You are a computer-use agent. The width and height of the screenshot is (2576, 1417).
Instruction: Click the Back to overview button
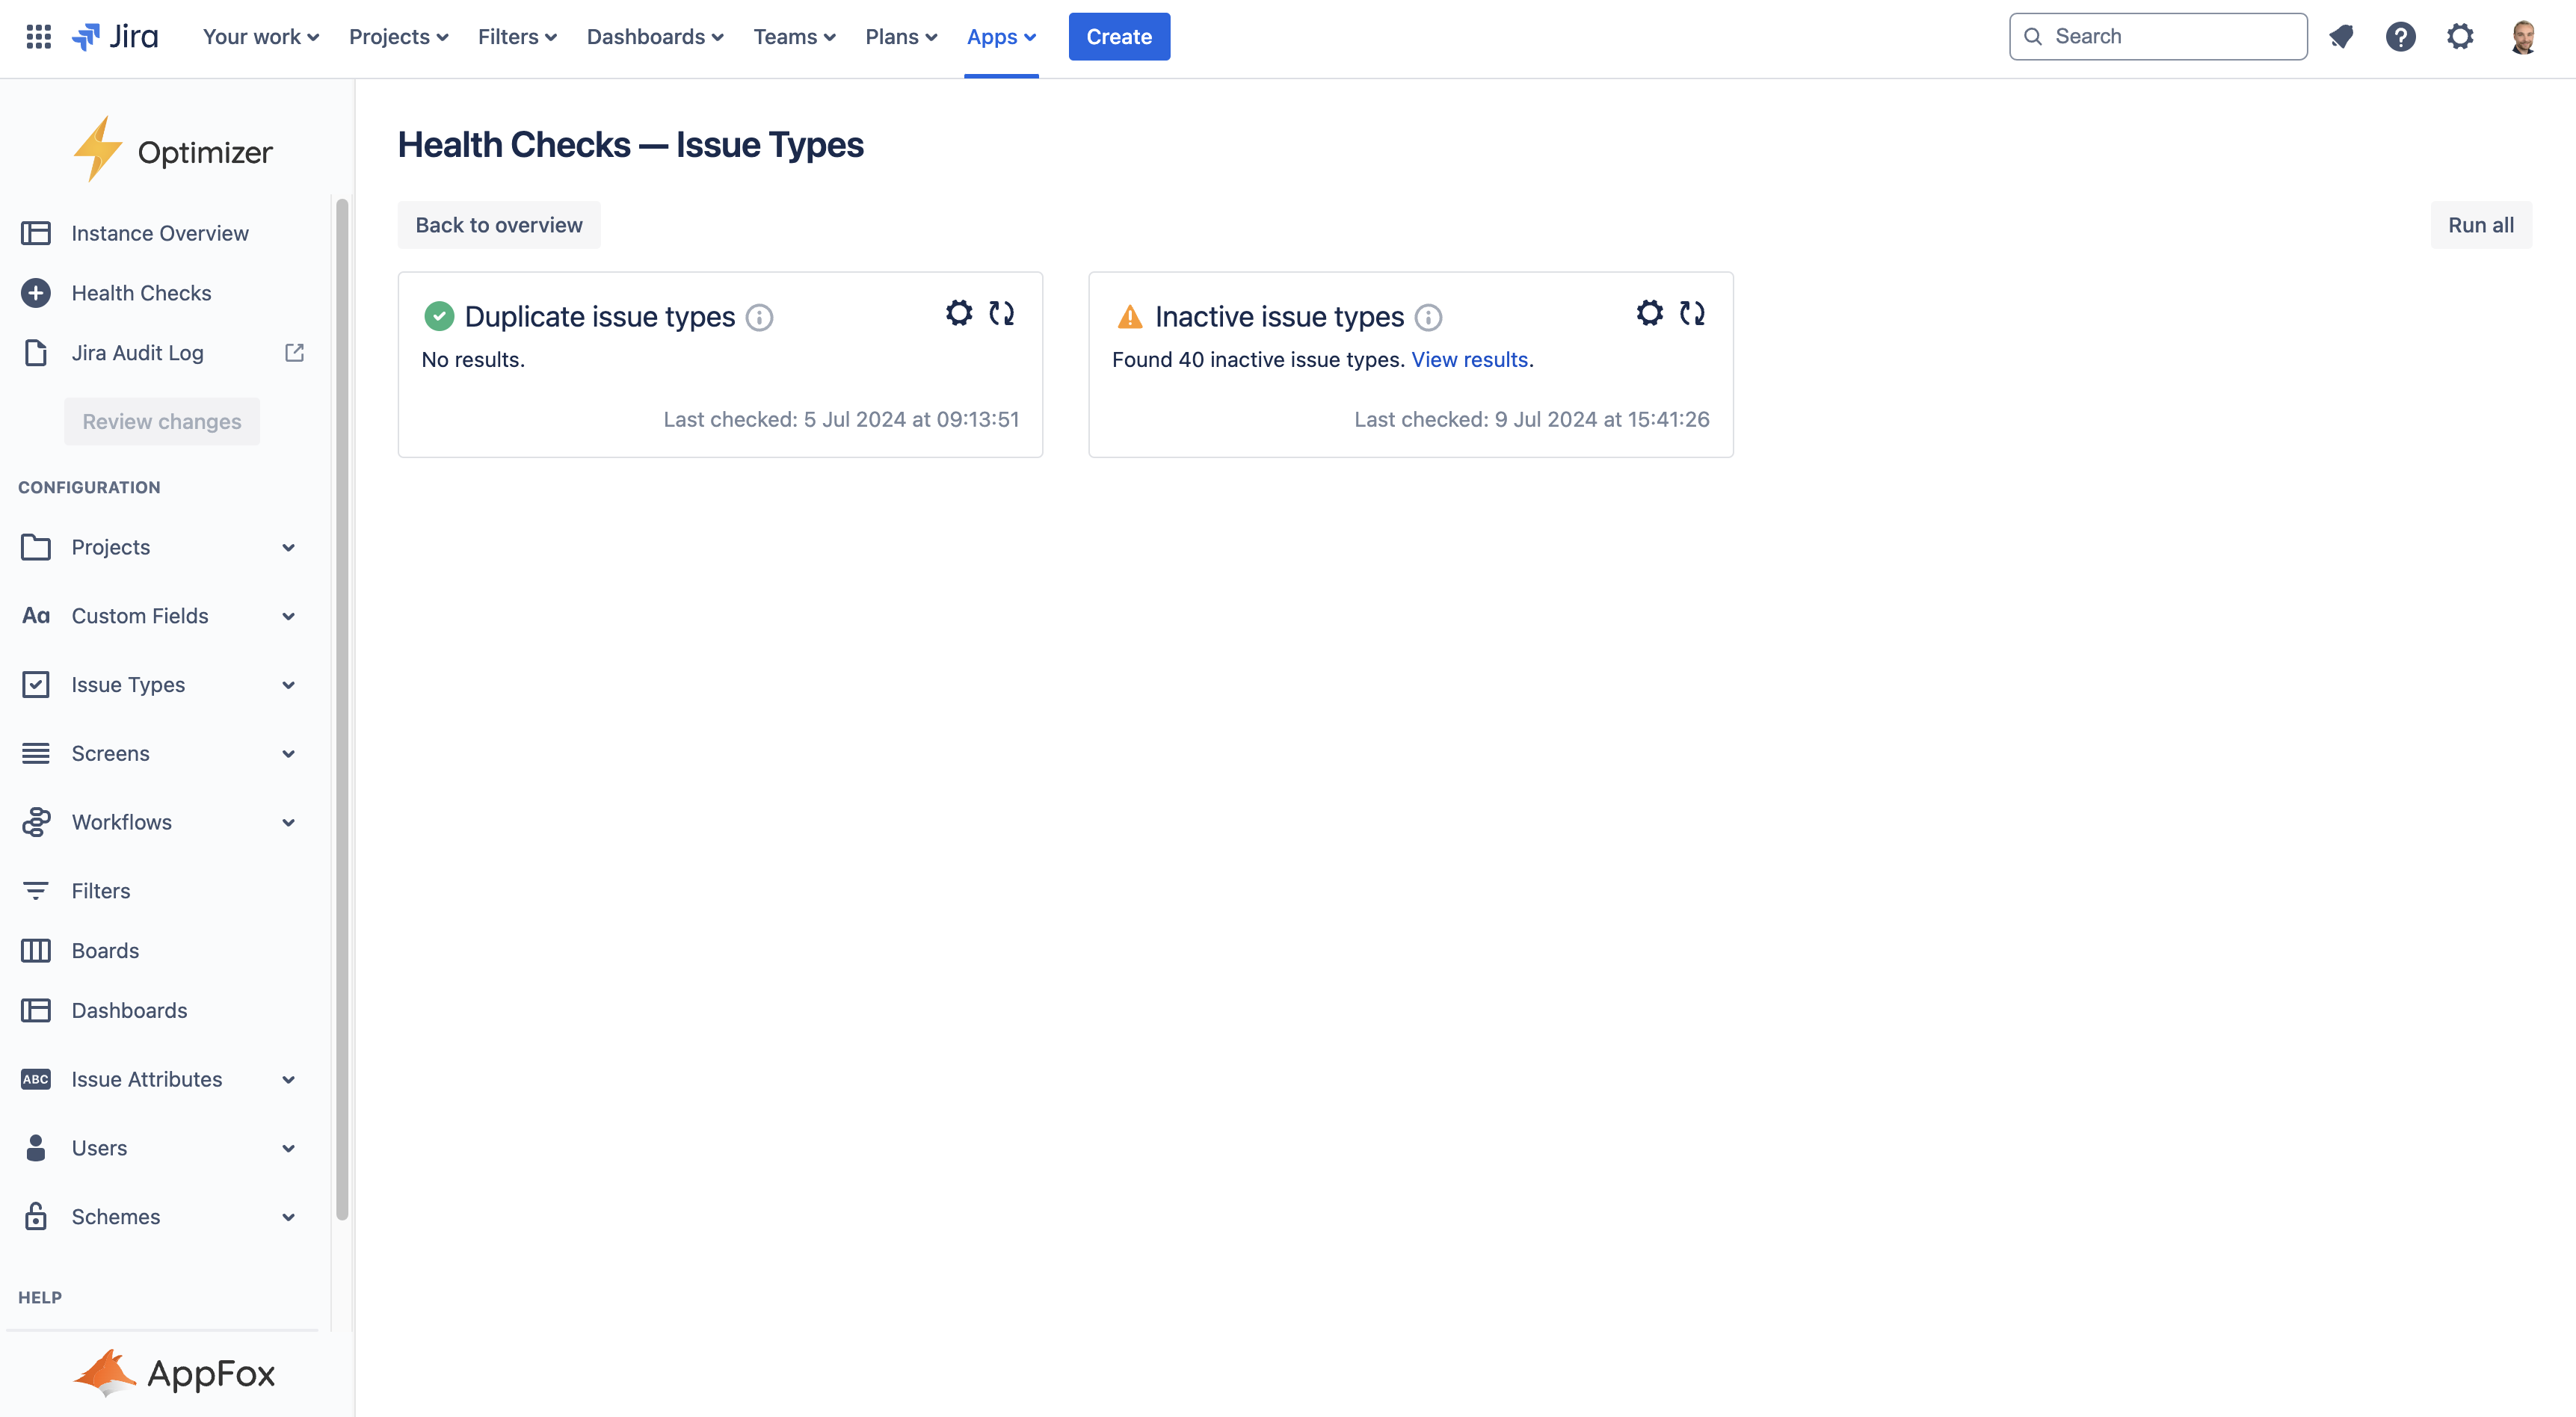[498, 225]
